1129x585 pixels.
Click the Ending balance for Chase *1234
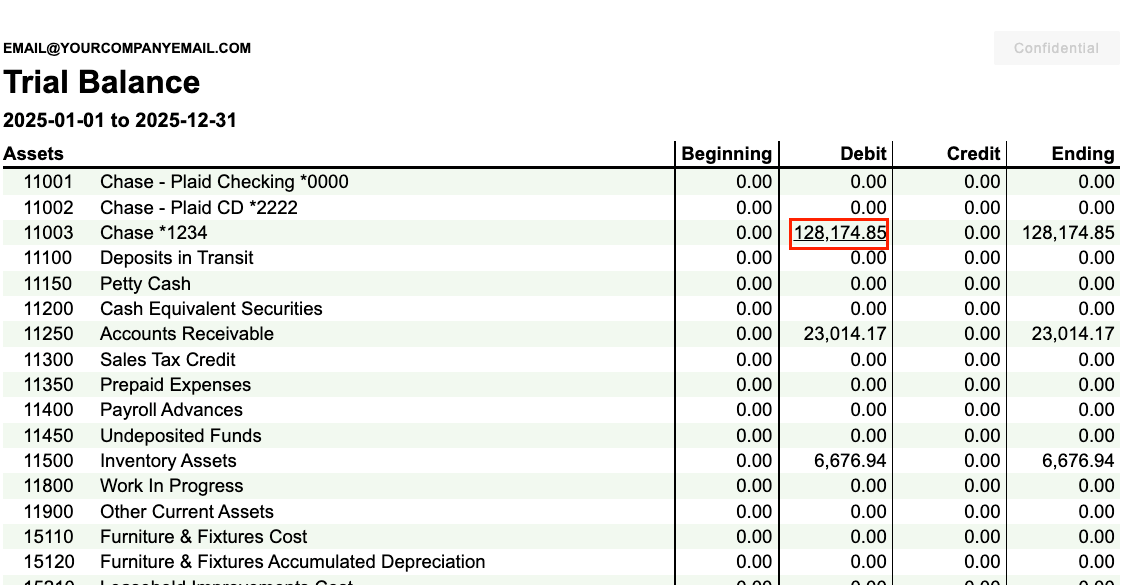click(x=1067, y=233)
